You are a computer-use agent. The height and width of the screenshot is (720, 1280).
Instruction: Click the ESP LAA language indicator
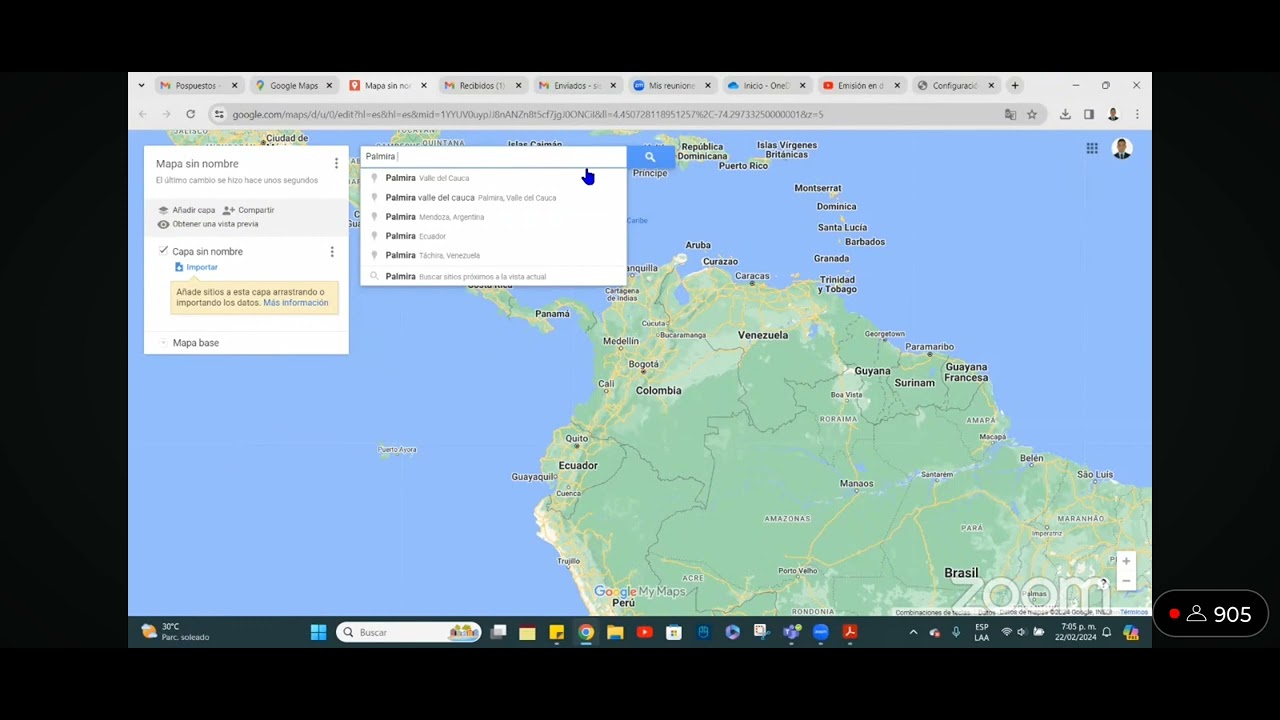(x=982, y=632)
